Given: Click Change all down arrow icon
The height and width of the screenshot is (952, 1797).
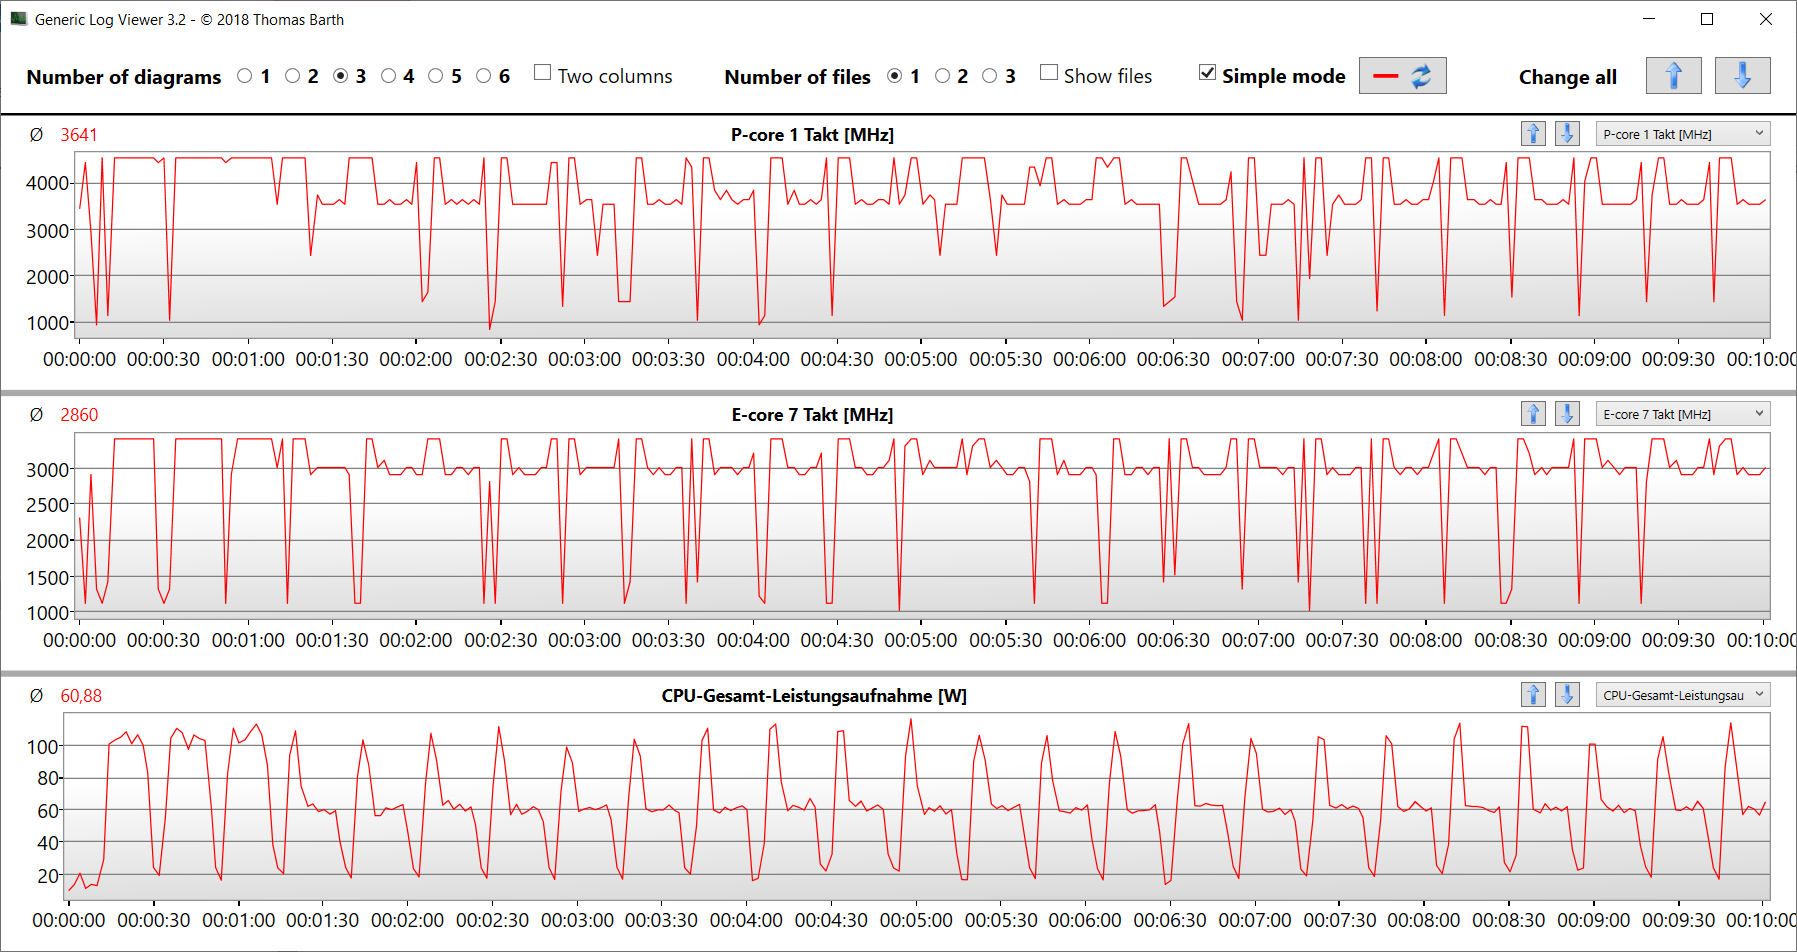Looking at the screenshot, I should click(1741, 76).
